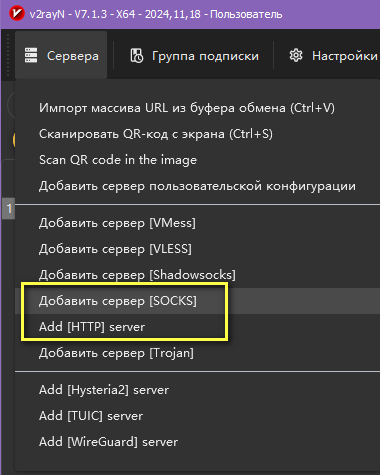Image resolution: width=380 pixels, height=475 pixels.
Task: Select Импорт массива URL из буфера обмена
Action: [x=197, y=108]
